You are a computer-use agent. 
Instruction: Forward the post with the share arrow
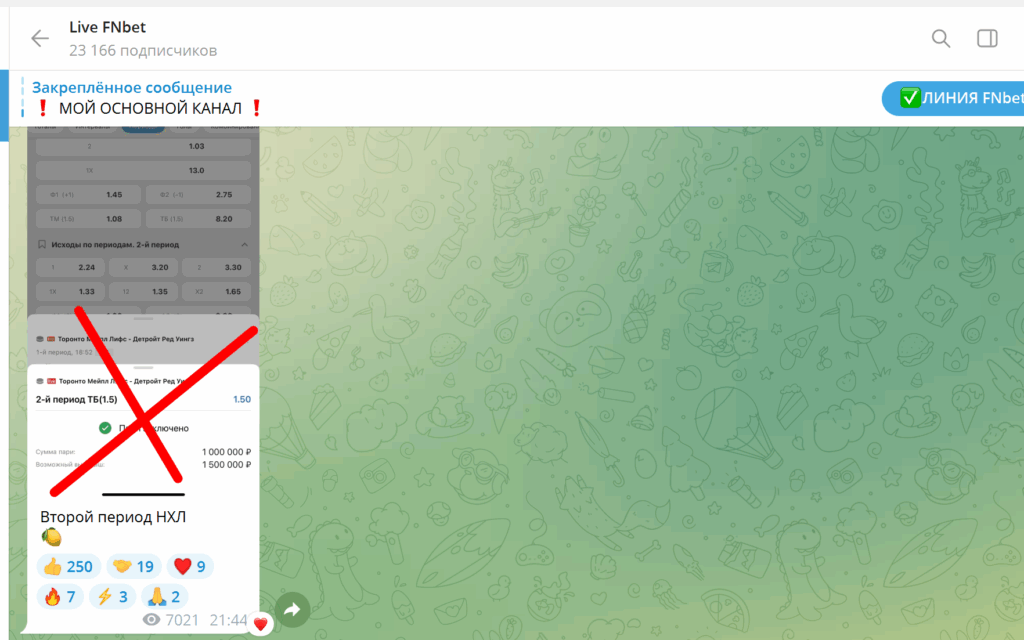coord(292,609)
